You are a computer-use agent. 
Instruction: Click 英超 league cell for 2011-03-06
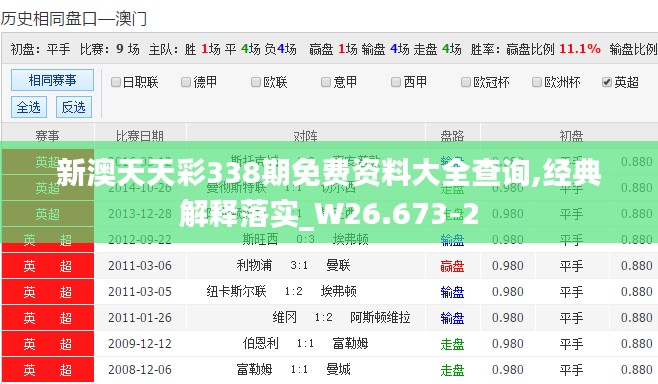tap(48, 266)
